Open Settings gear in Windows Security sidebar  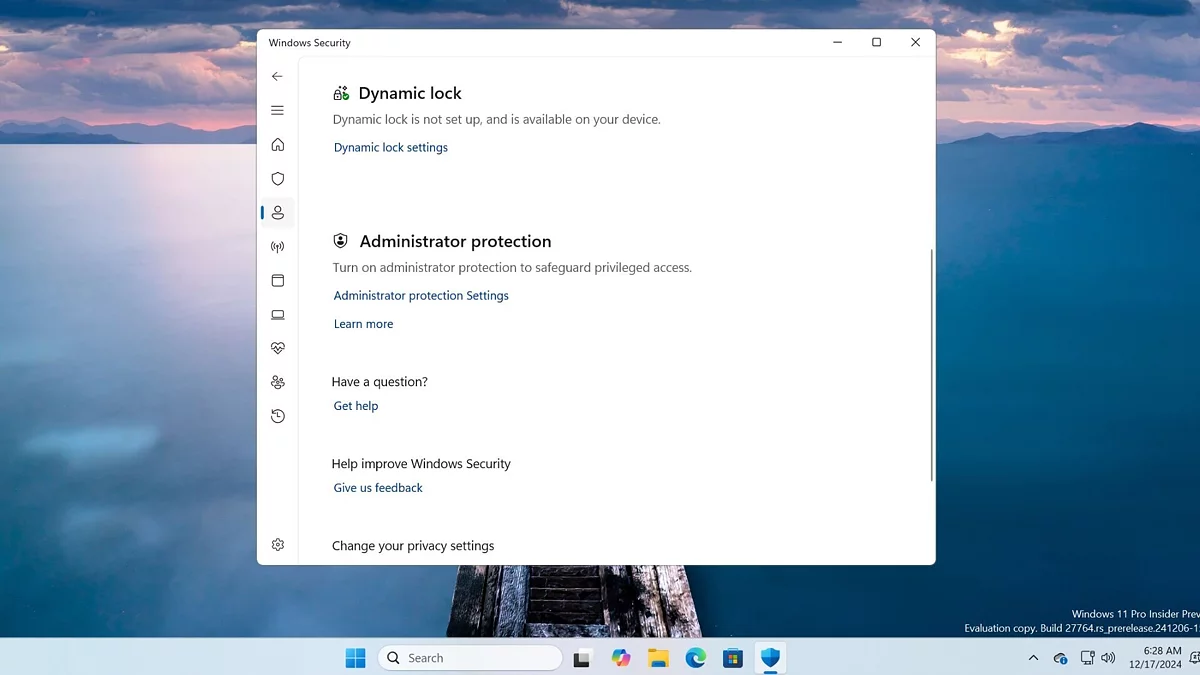277,545
